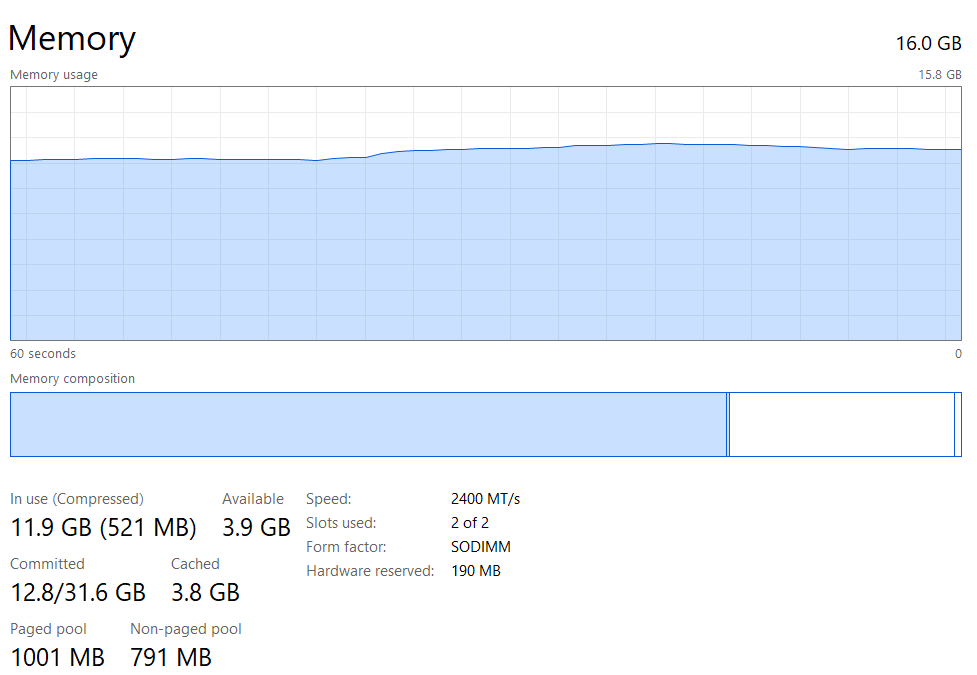Click the Paged pool 1001 MB value
Viewport: 977px width, 675px height.
tap(57, 657)
